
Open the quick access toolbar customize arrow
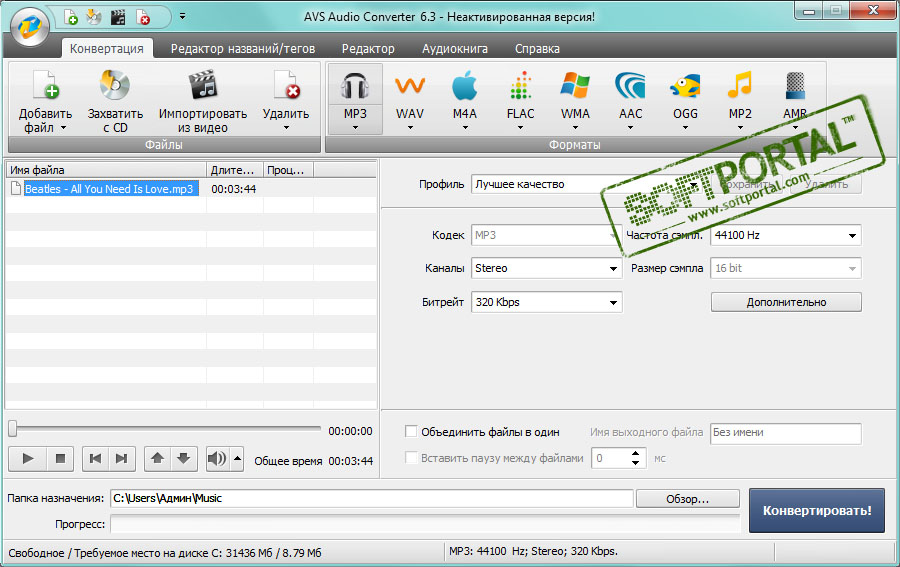(x=182, y=16)
